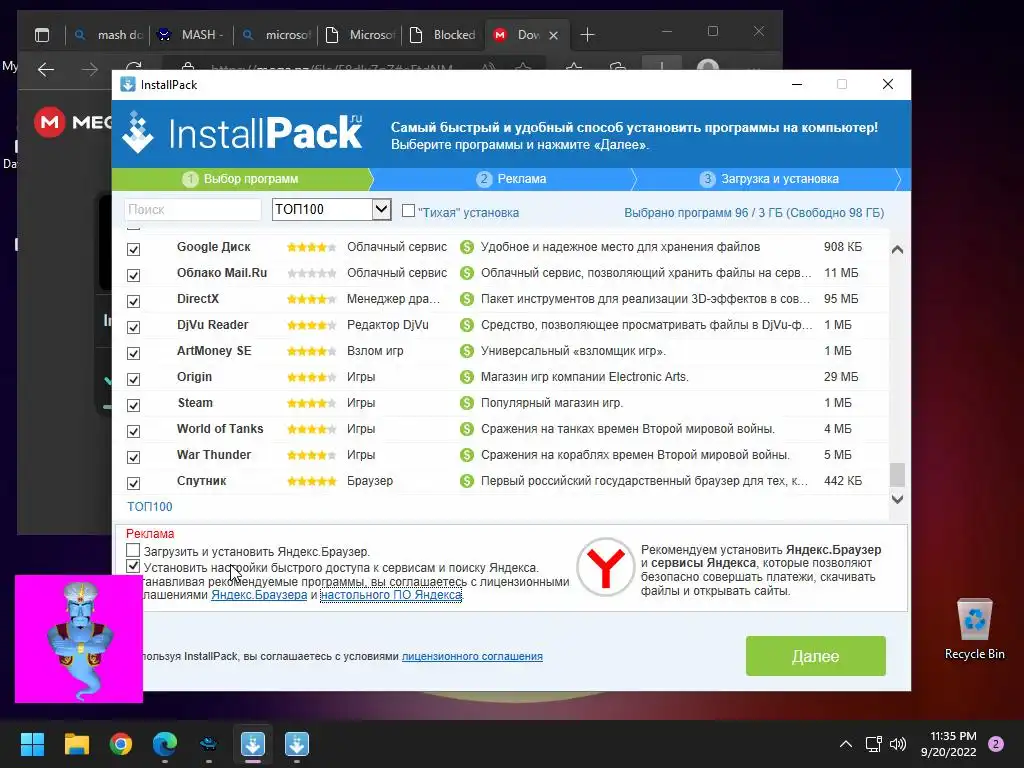The image size is (1024, 768).
Task: Click the green info icon for Google Диск
Action: click(466, 247)
